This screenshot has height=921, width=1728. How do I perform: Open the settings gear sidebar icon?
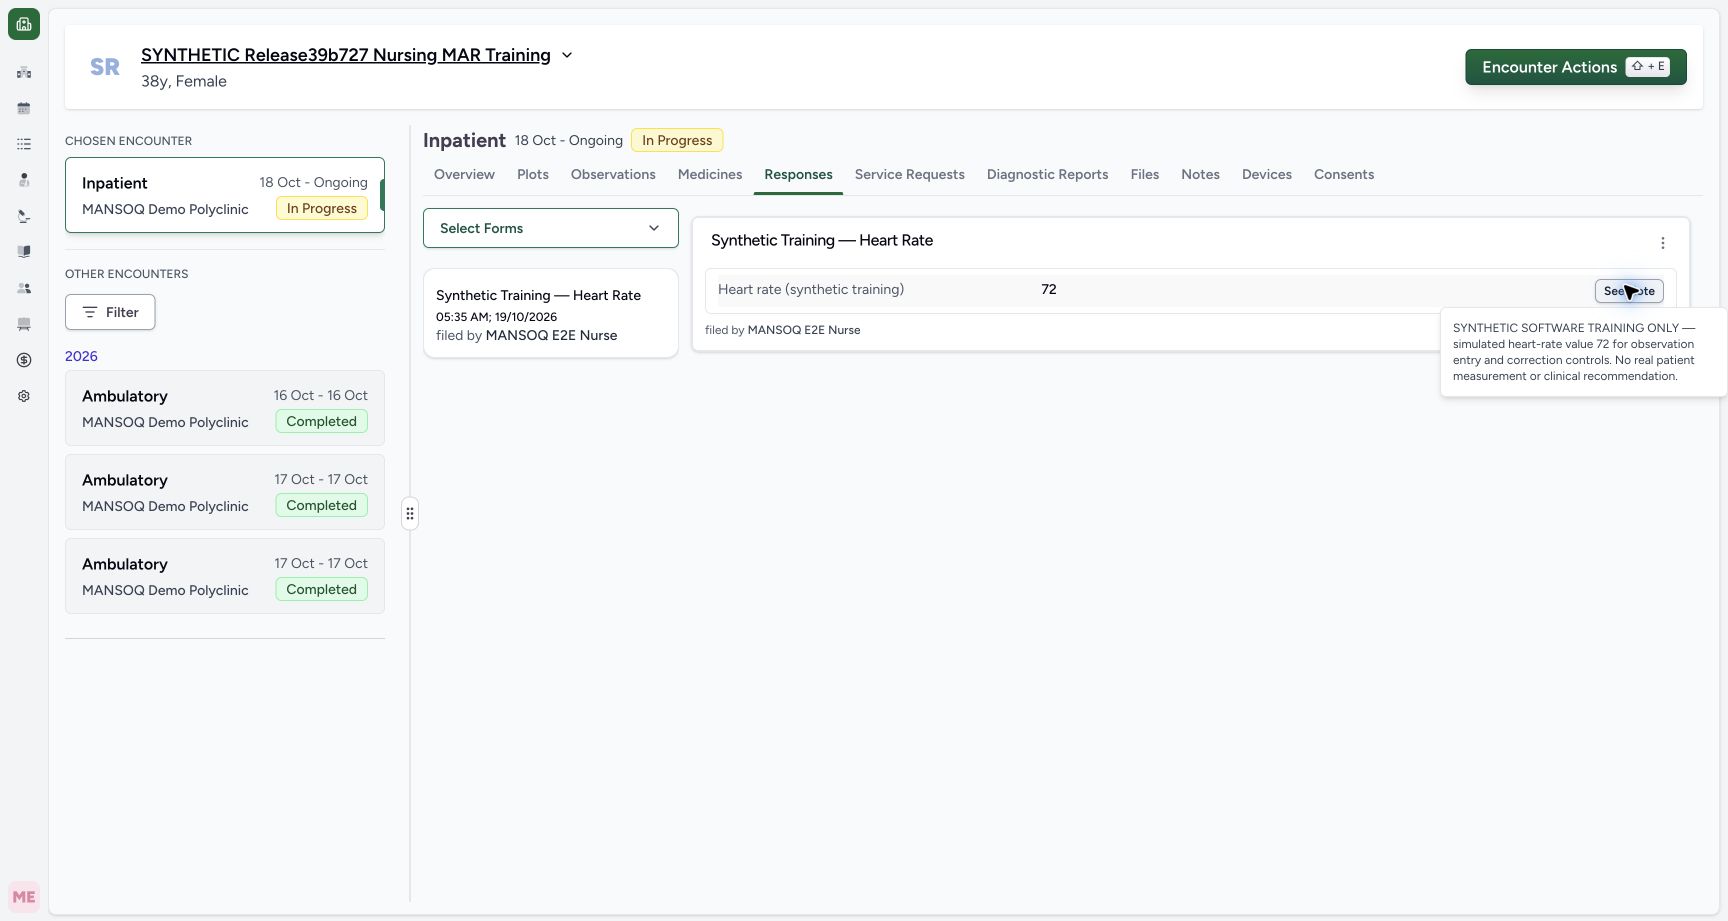24,396
